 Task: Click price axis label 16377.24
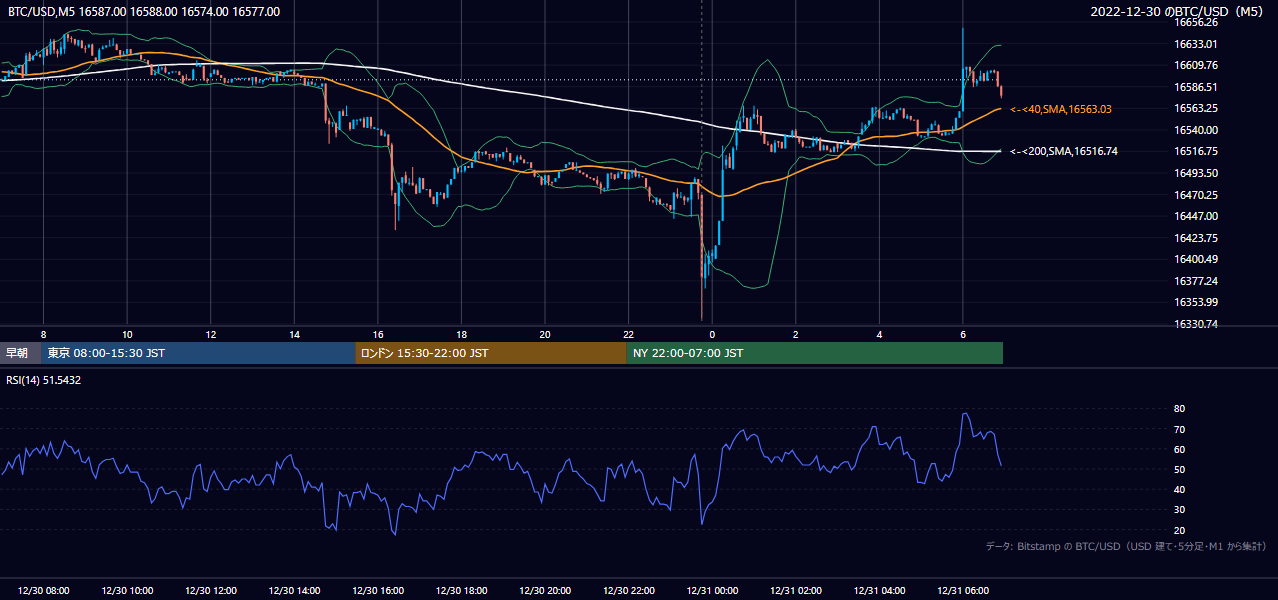(x=1195, y=281)
